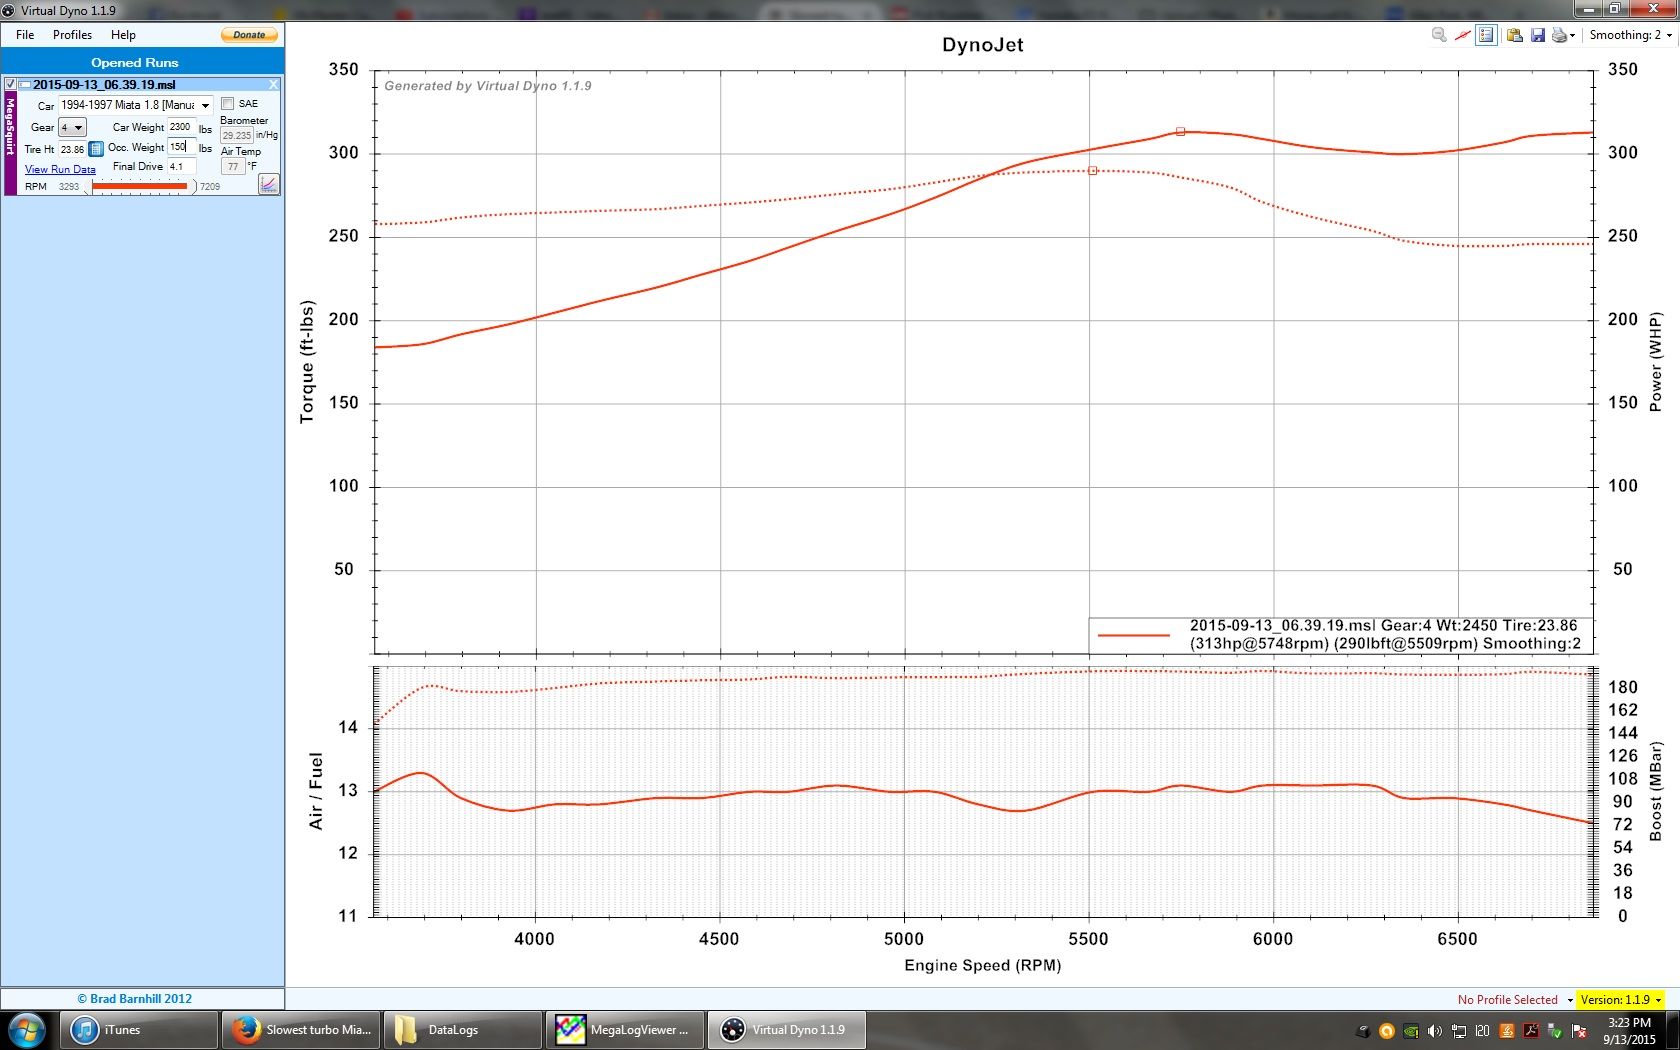
Task: Click the 120 tray indicator icon
Action: point(1483,1031)
